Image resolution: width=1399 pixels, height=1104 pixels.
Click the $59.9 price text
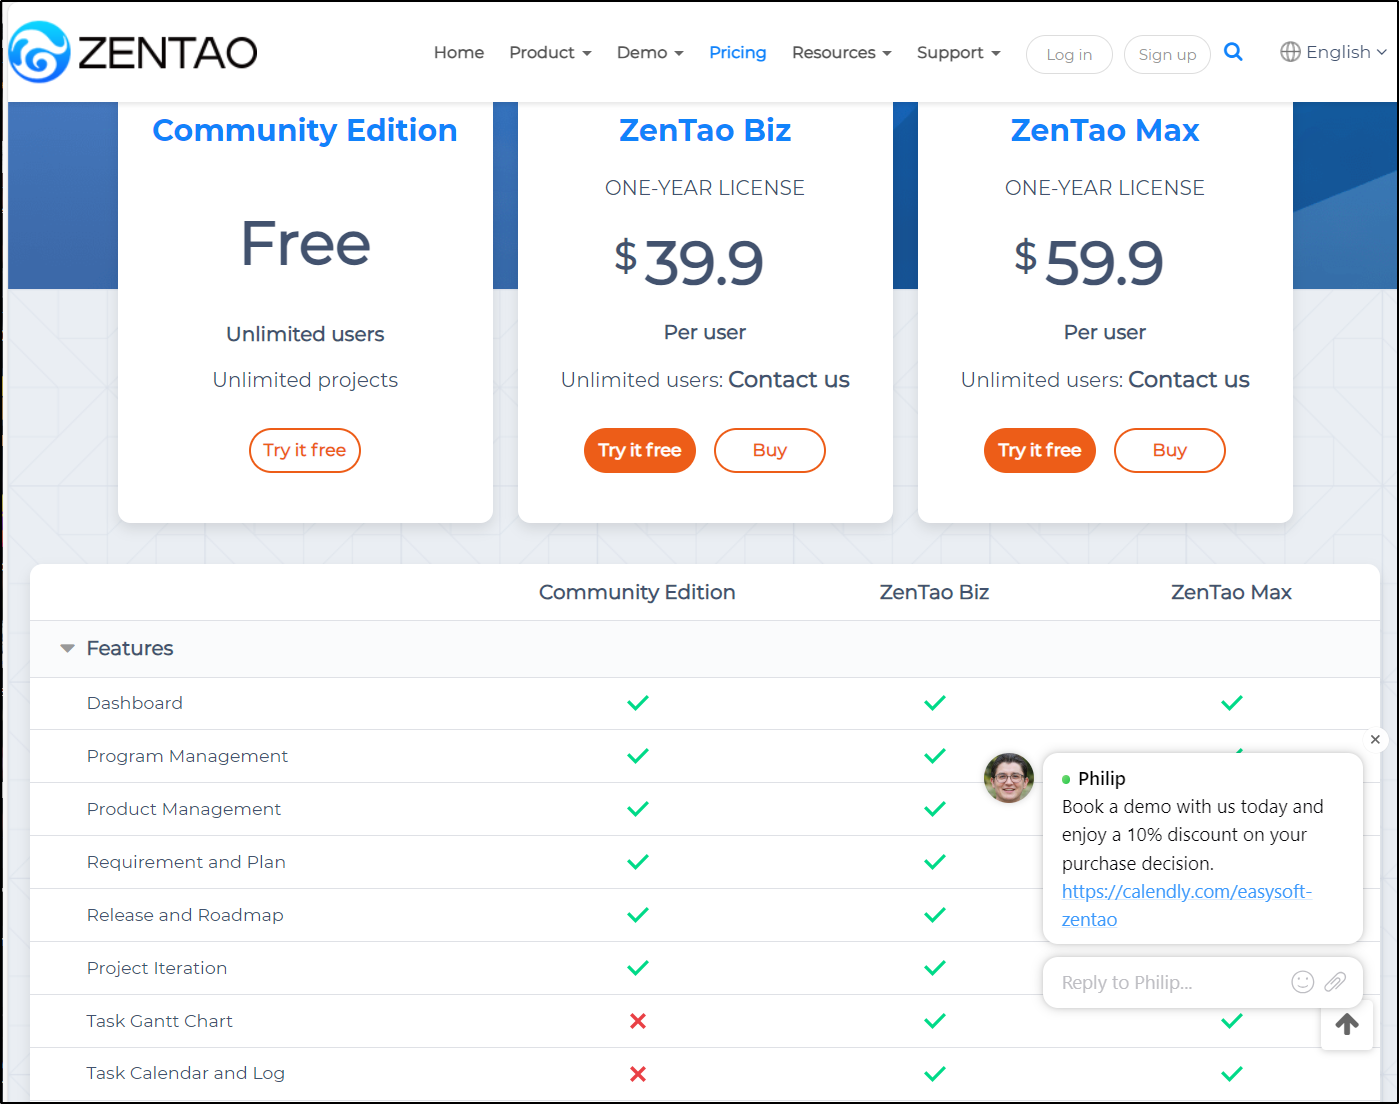(x=1089, y=263)
